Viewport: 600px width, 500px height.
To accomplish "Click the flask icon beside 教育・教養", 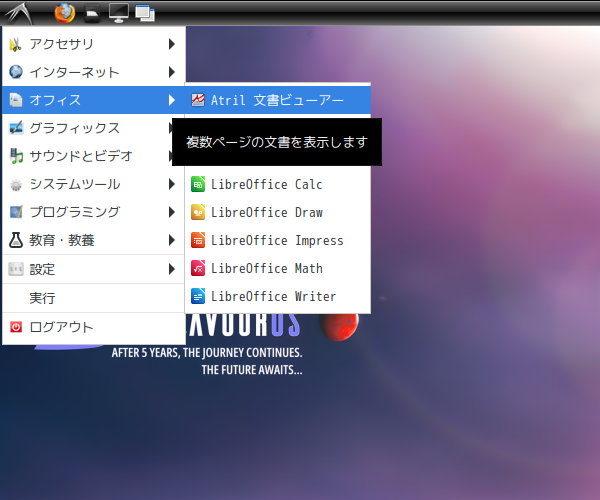I will (x=16, y=240).
